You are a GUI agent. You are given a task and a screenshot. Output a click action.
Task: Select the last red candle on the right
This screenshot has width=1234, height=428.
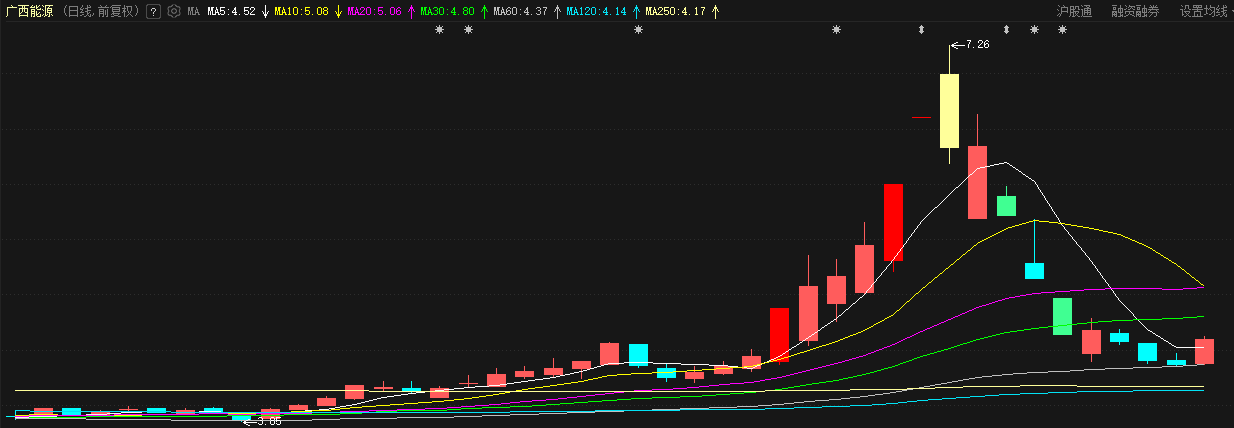click(x=1204, y=351)
